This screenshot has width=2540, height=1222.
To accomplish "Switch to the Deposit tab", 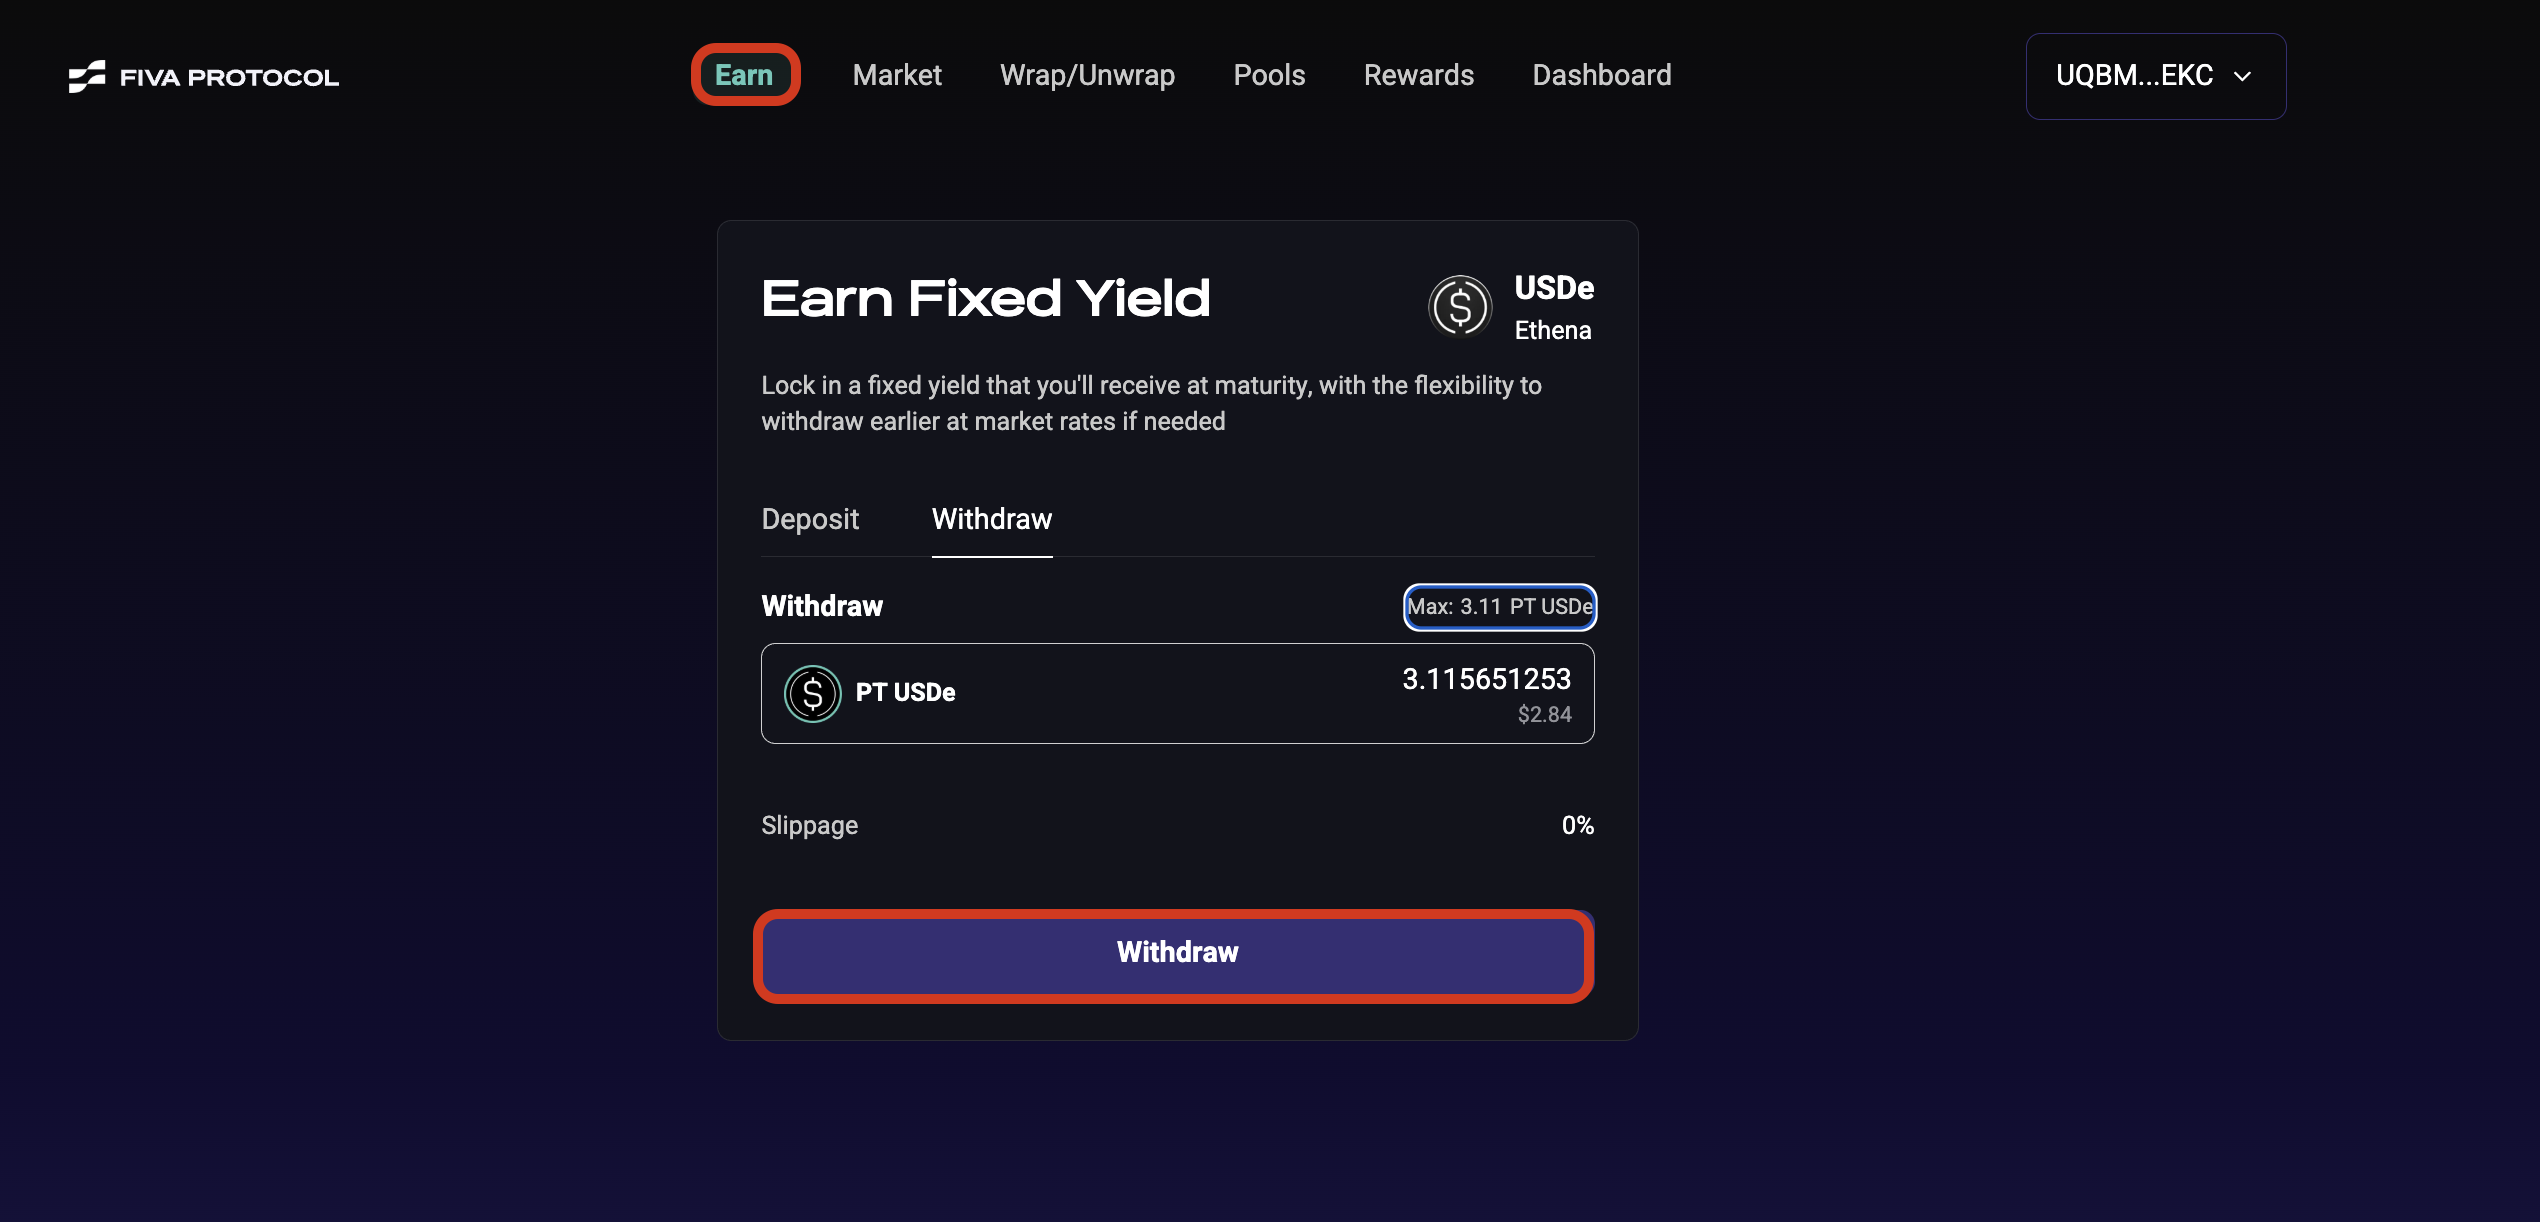I will point(810,519).
